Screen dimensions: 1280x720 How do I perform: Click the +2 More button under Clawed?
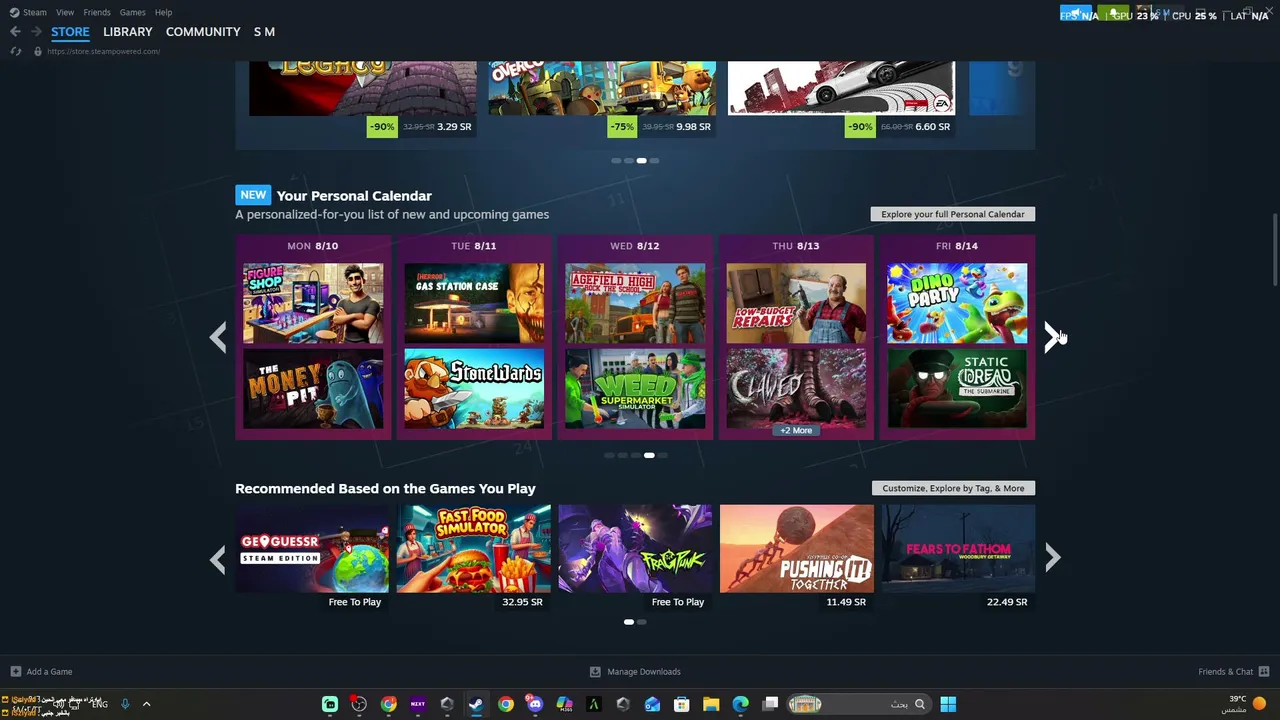pos(796,430)
